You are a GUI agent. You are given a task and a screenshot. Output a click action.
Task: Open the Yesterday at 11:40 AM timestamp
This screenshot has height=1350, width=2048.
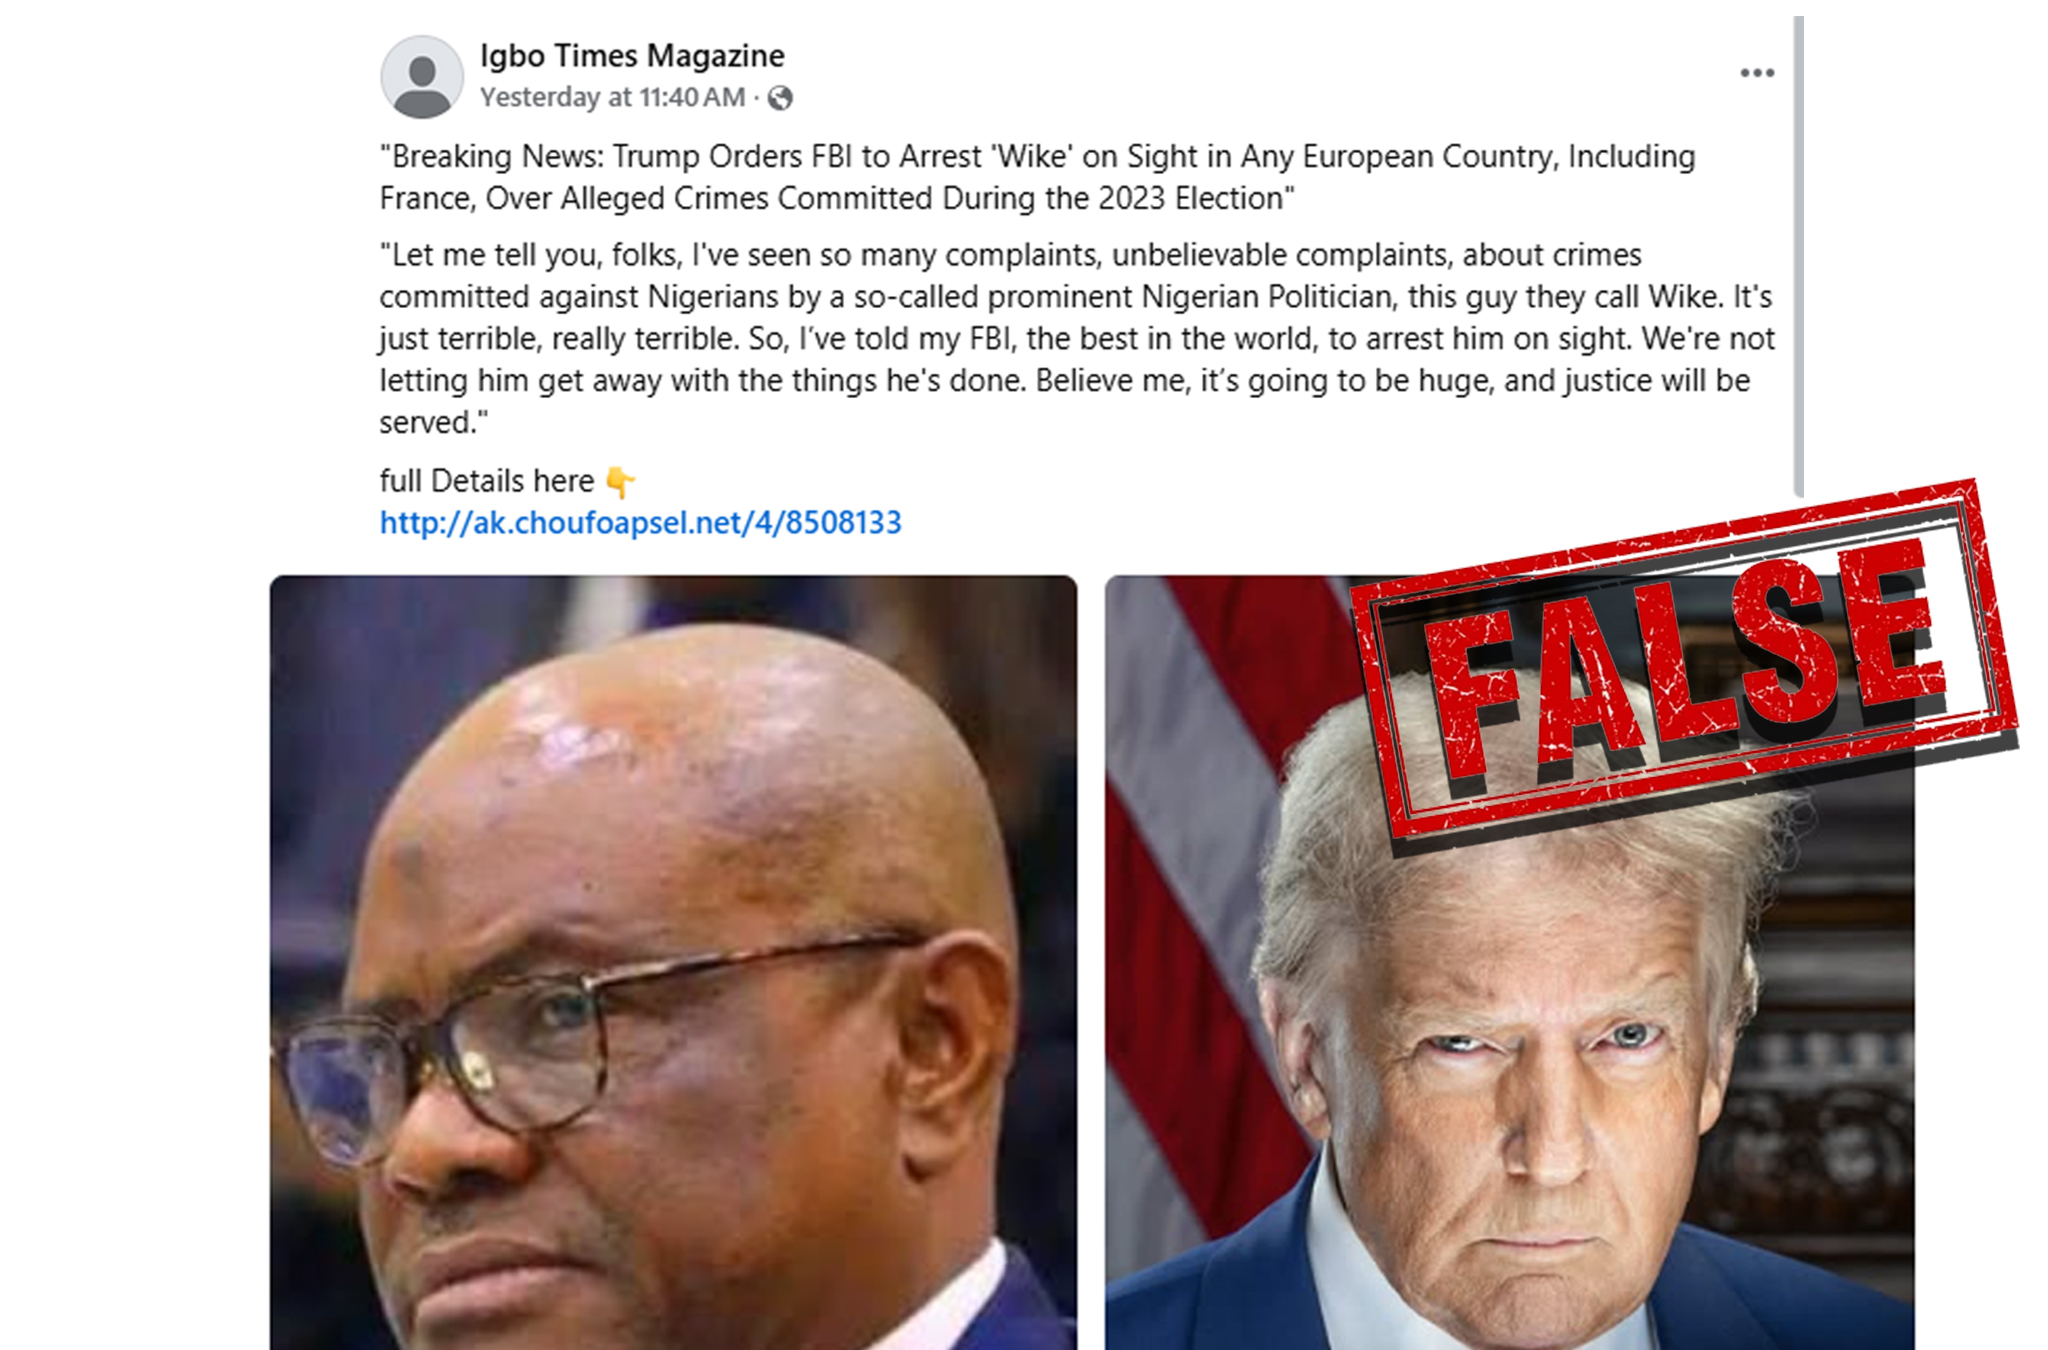(612, 97)
